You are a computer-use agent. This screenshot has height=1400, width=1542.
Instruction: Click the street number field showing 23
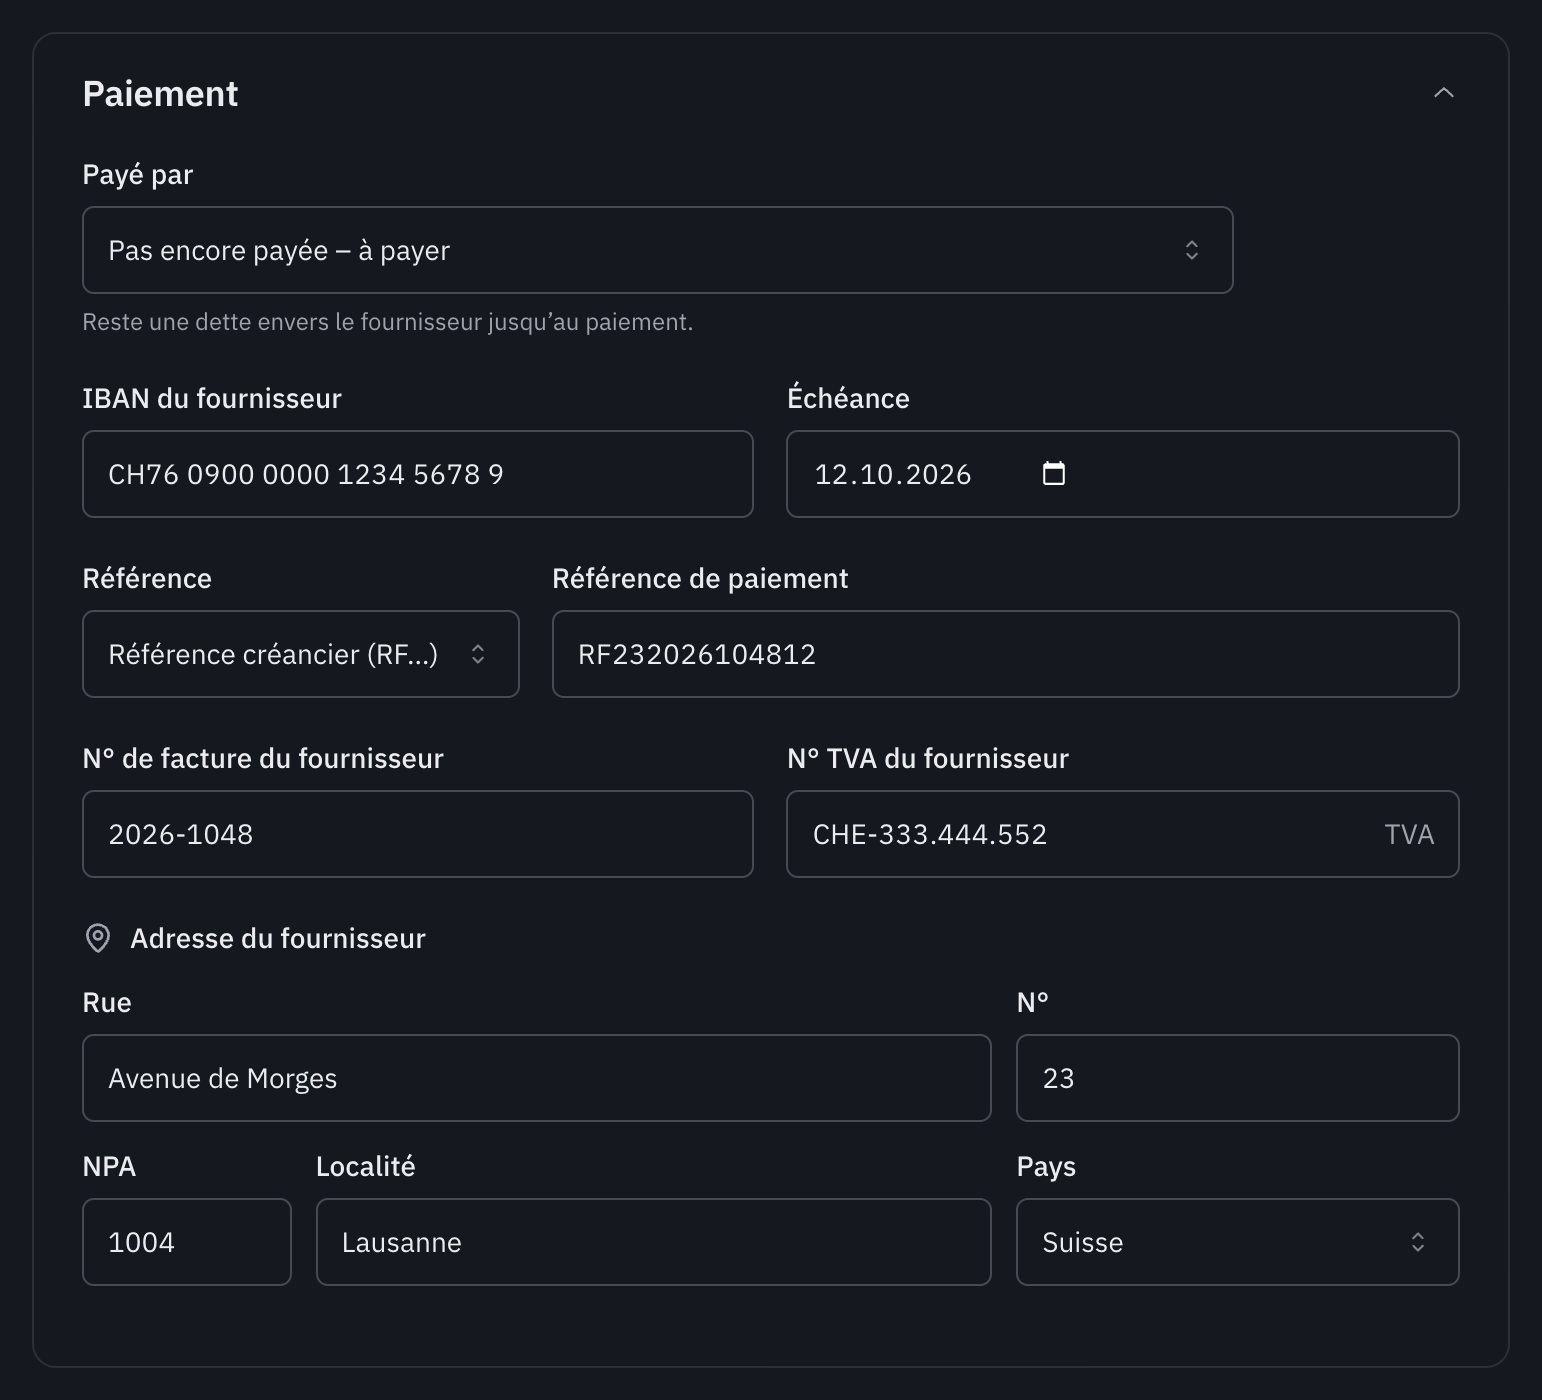pos(1237,1078)
